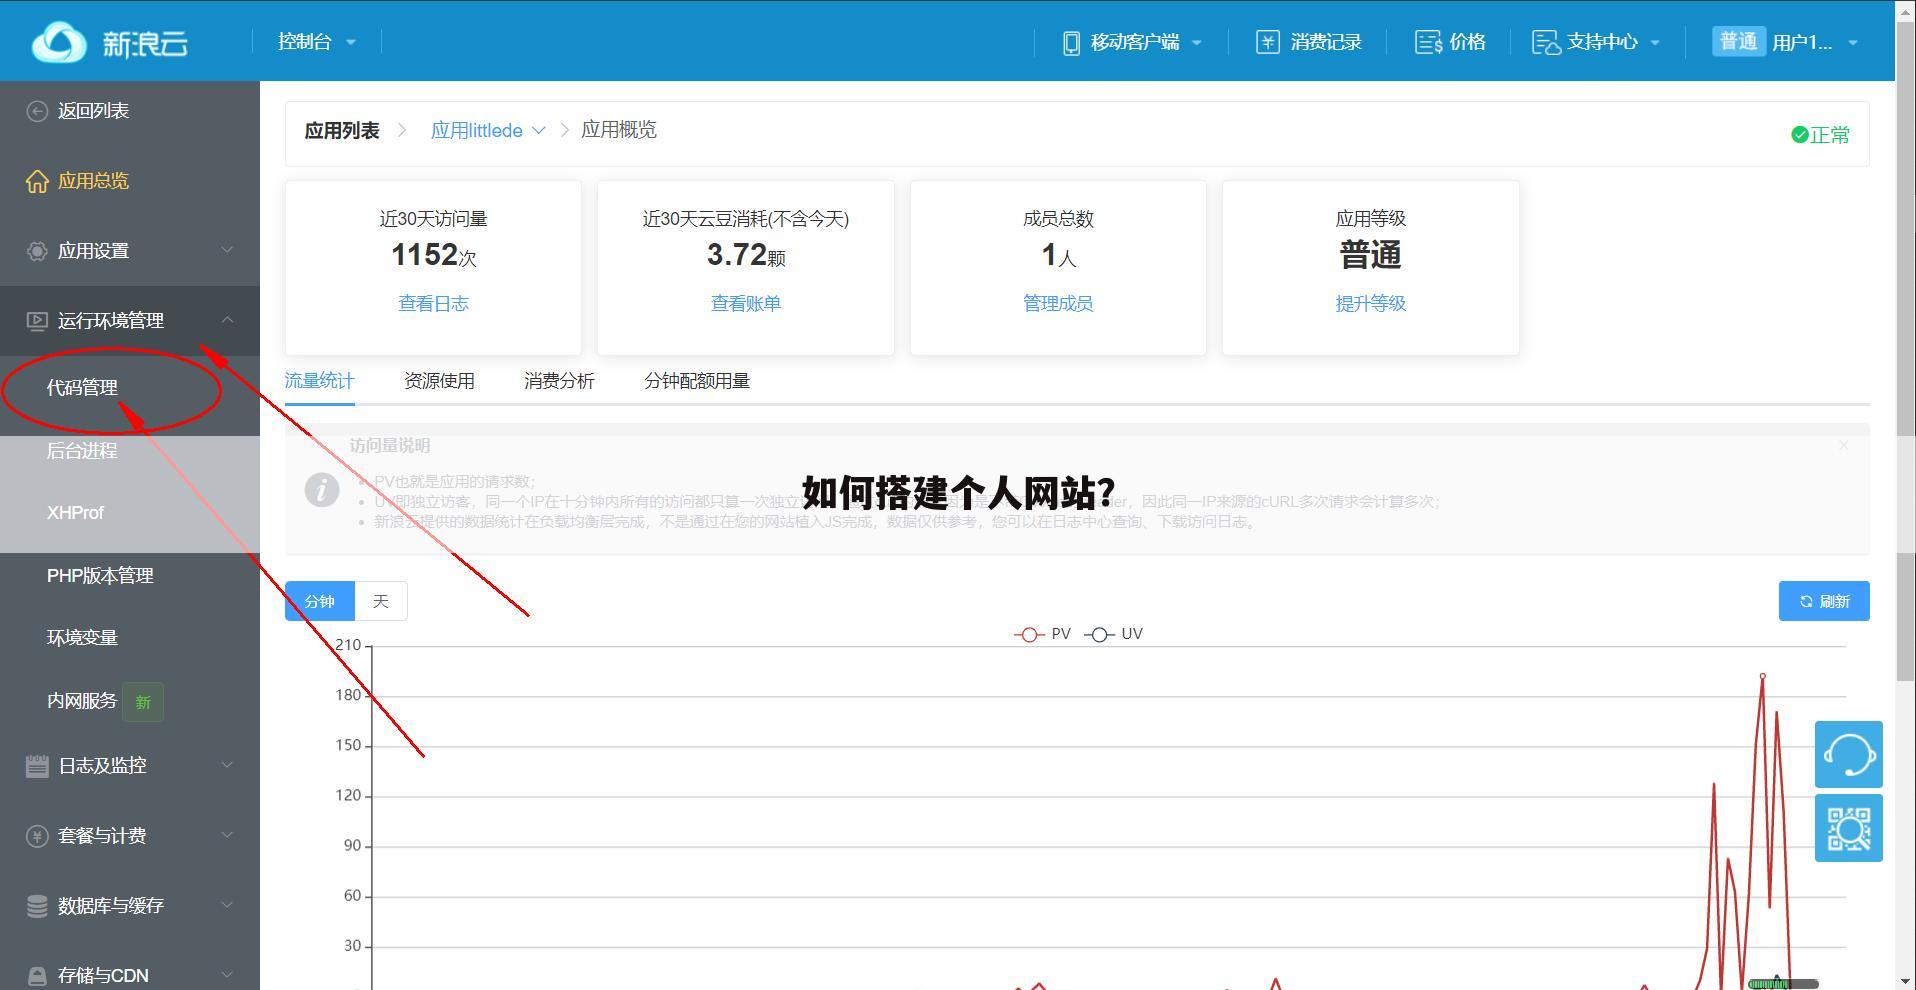Screen dimensions: 1916x990
Task: Click the 应用列表 breadcrumb
Action: (x=342, y=131)
